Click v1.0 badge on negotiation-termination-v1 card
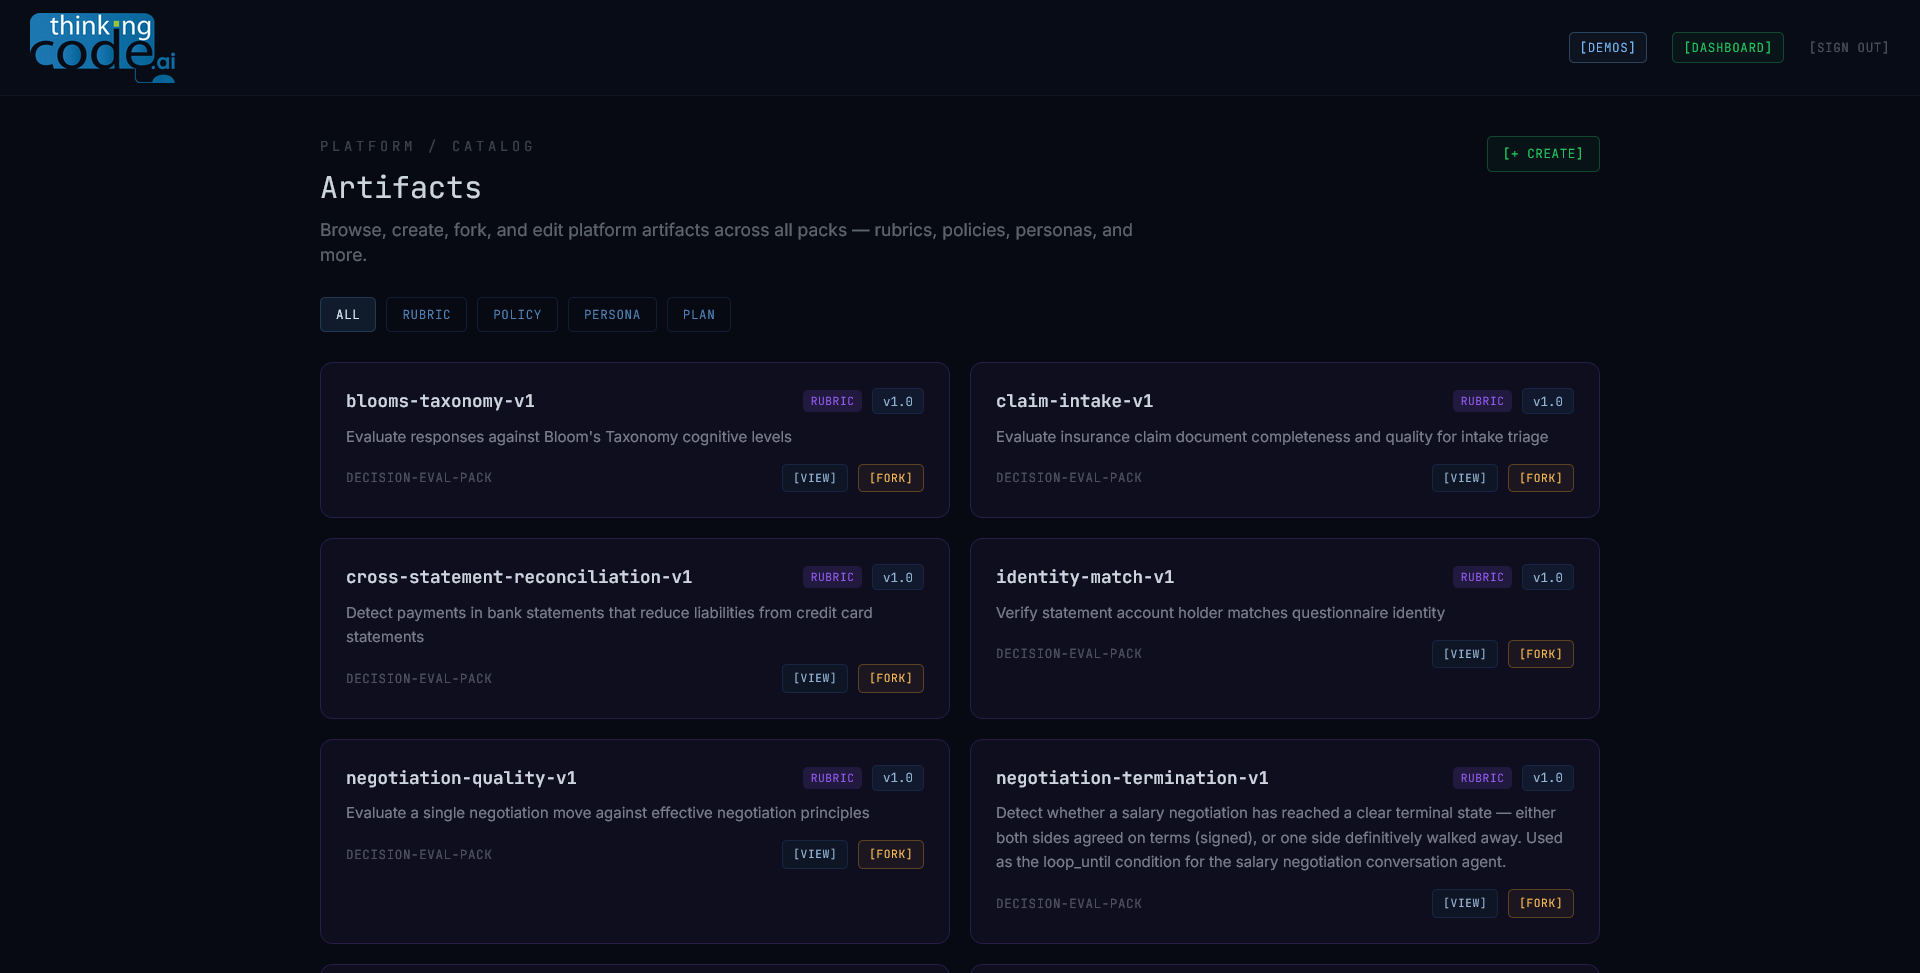 click(1548, 778)
